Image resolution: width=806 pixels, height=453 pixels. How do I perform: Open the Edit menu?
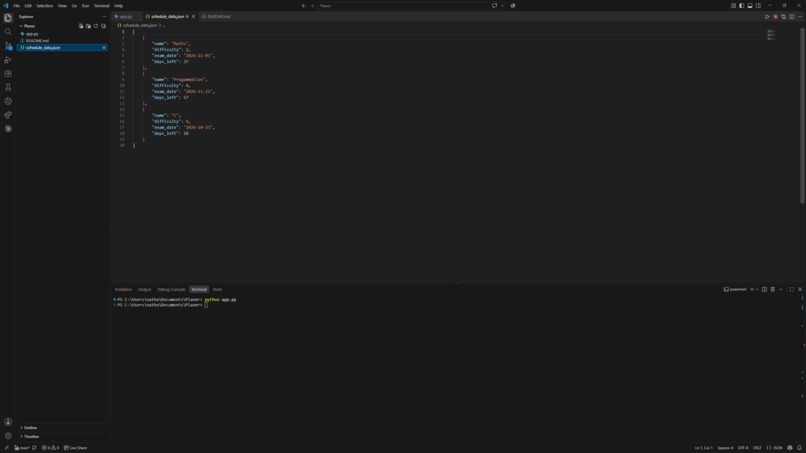tap(28, 6)
